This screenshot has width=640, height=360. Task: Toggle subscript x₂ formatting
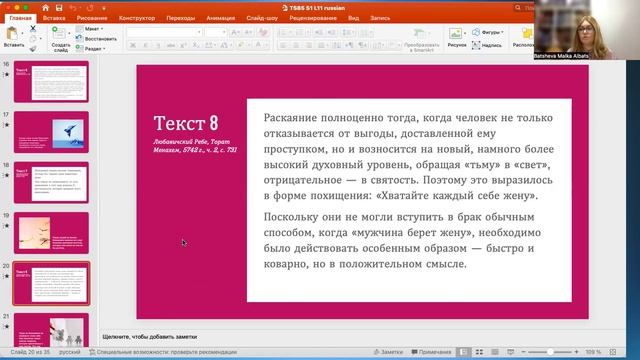pyautogui.click(x=196, y=45)
